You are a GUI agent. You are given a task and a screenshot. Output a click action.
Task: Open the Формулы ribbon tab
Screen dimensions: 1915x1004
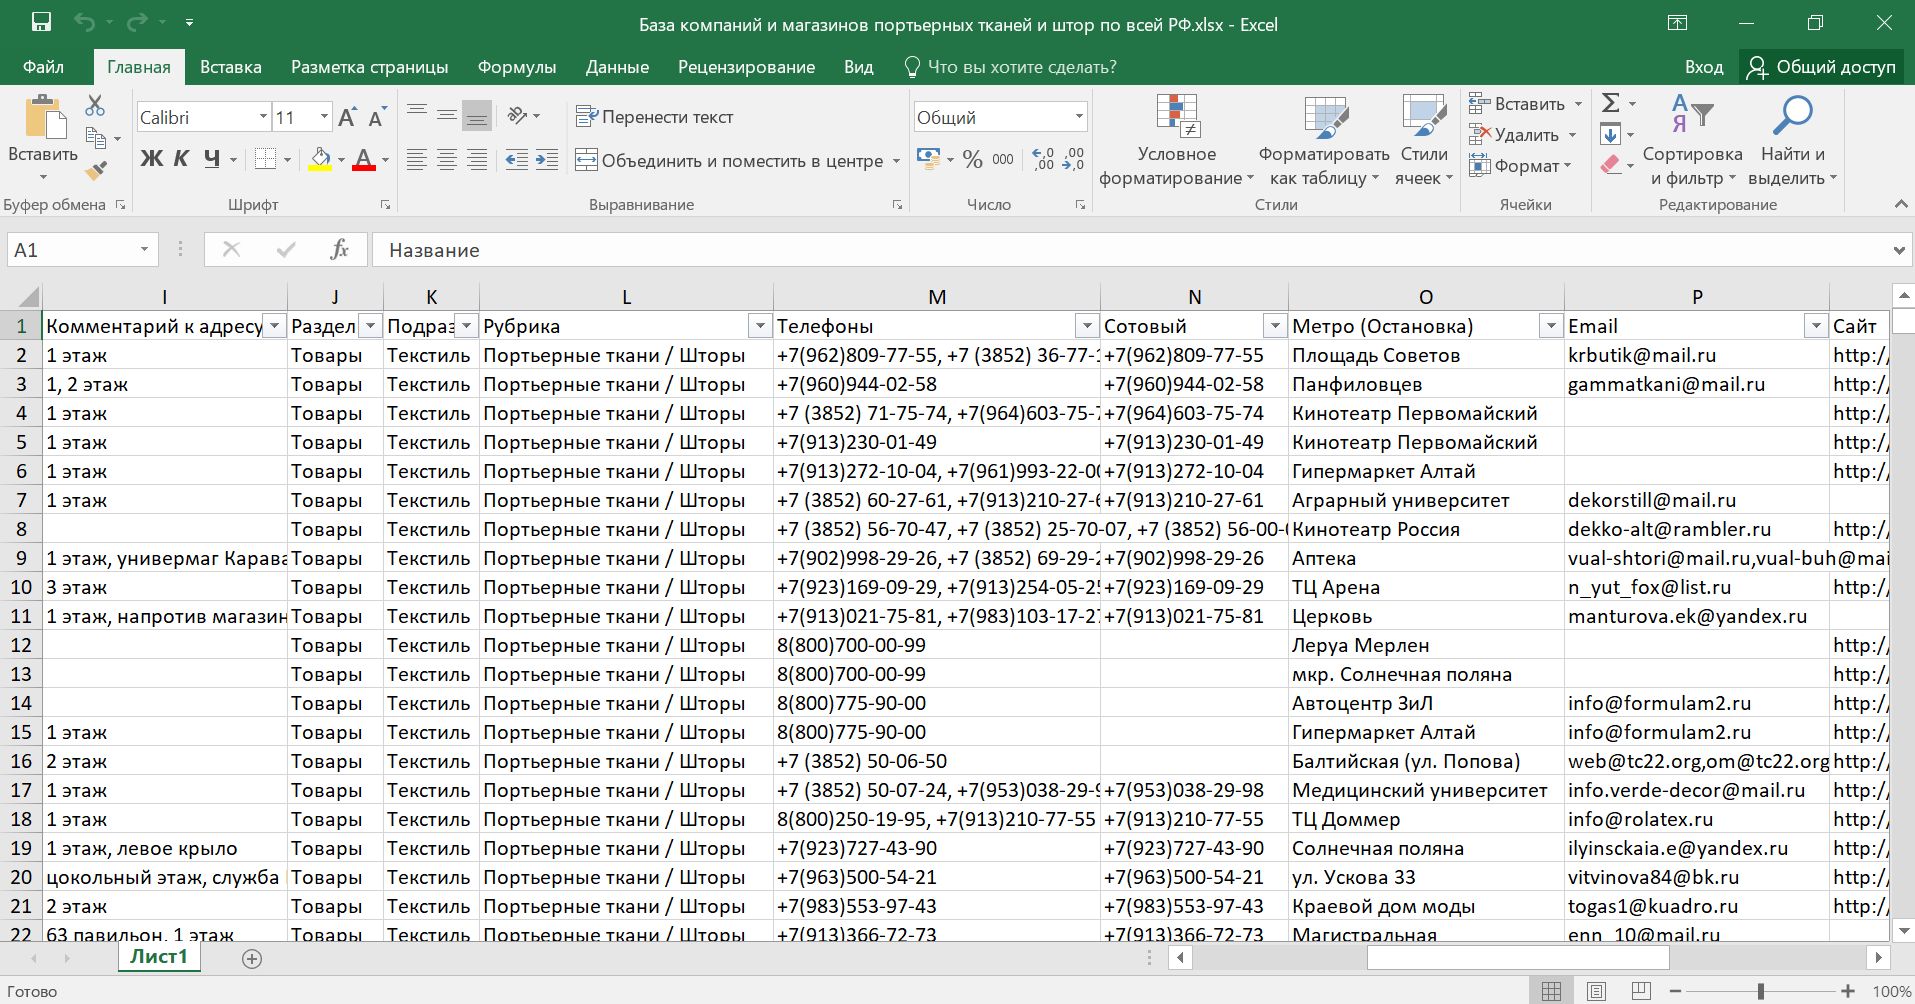(516, 67)
